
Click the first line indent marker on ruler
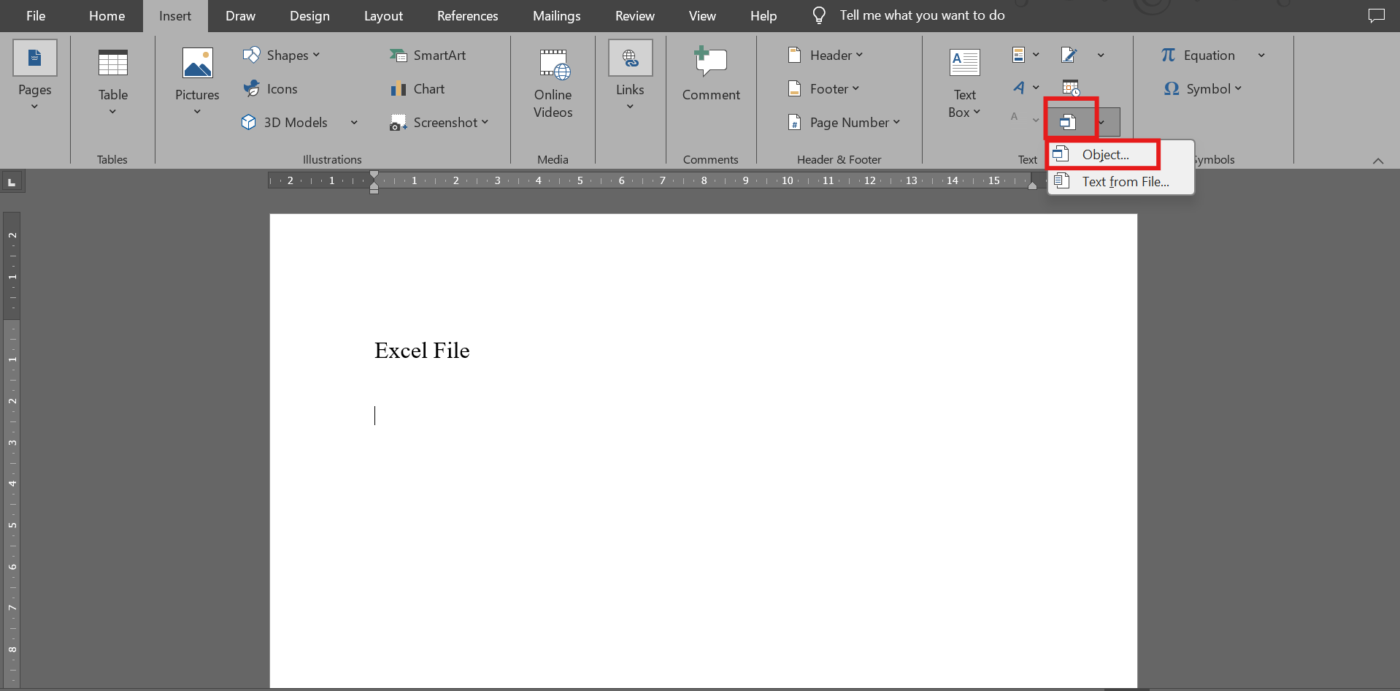click(374, 175)
